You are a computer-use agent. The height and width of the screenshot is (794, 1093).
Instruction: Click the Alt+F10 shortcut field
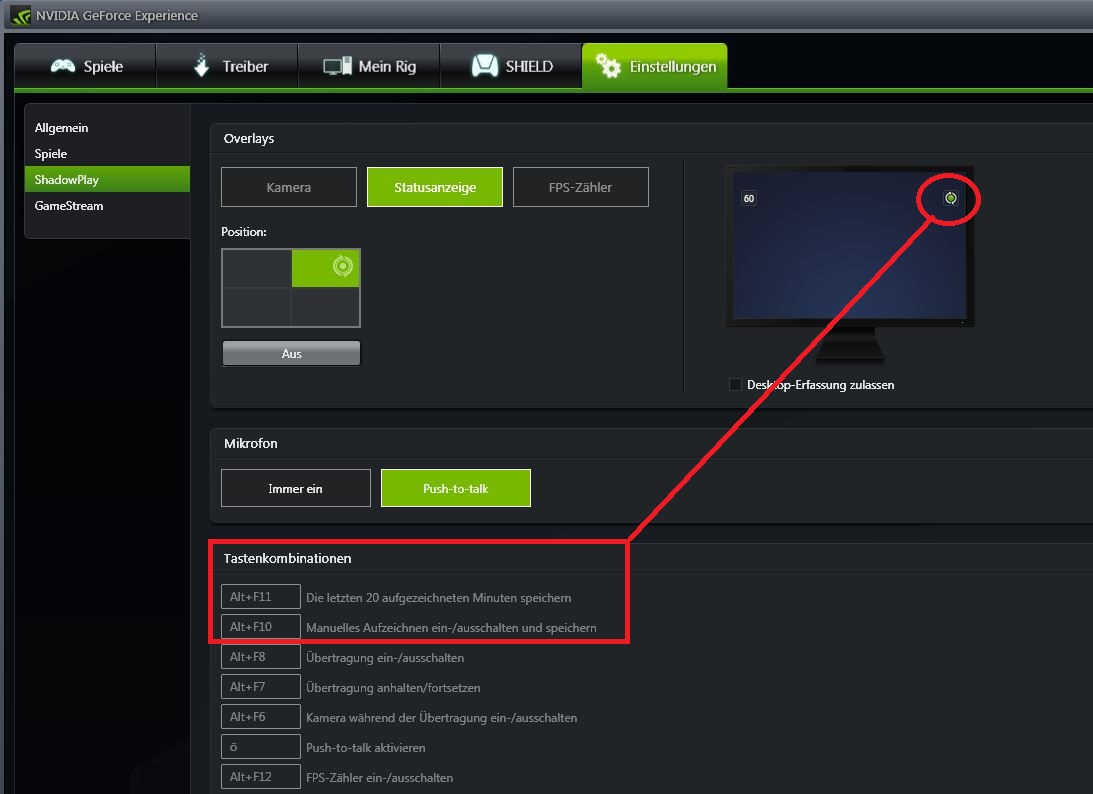coord(261,627)
